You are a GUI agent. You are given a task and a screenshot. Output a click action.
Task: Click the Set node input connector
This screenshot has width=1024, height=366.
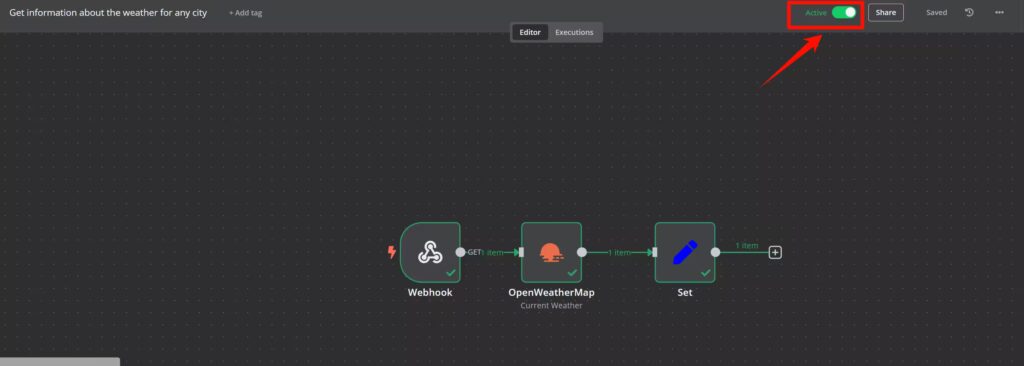[654, 252]
